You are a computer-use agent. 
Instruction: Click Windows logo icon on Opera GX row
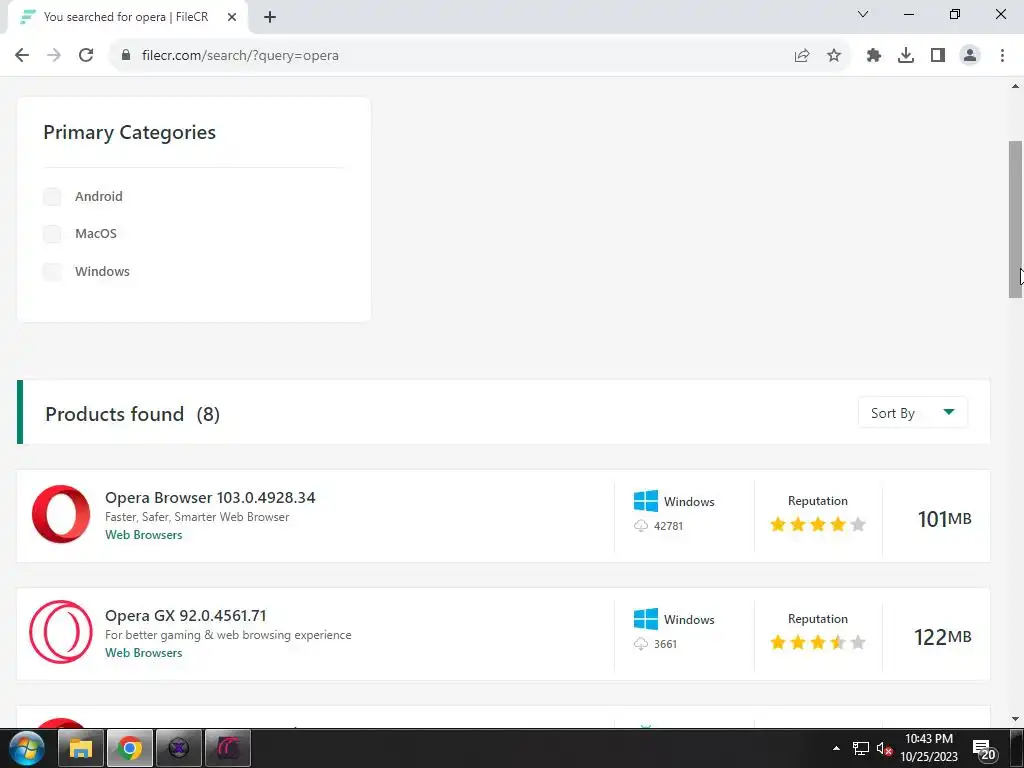646,618
